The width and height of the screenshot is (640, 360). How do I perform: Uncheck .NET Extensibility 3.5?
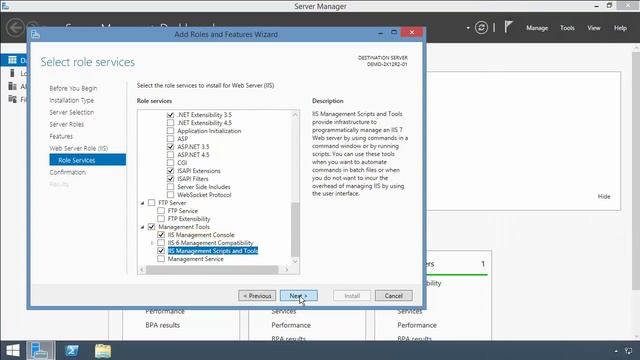pyautogui.click(x=170, y=115)
